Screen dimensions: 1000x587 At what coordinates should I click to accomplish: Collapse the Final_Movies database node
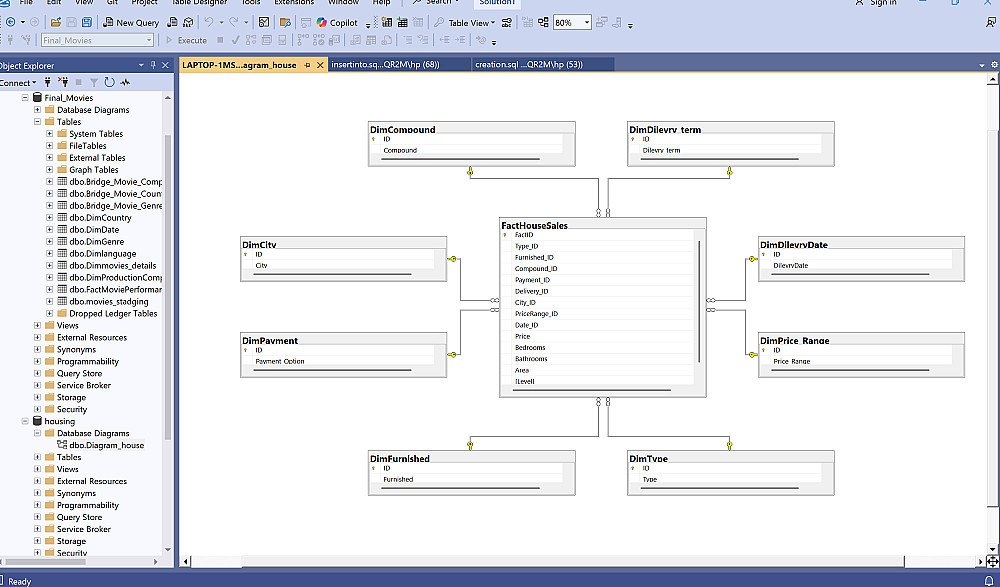coord(26,98)
